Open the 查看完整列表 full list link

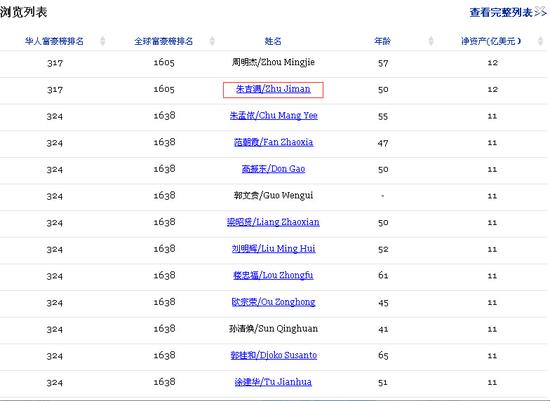pyautogui.click(x=508, y=13)
